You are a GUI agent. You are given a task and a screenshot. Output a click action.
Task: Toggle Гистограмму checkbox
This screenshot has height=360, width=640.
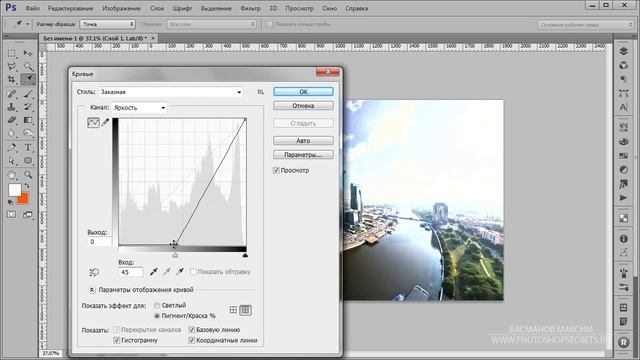pos(116,340)
